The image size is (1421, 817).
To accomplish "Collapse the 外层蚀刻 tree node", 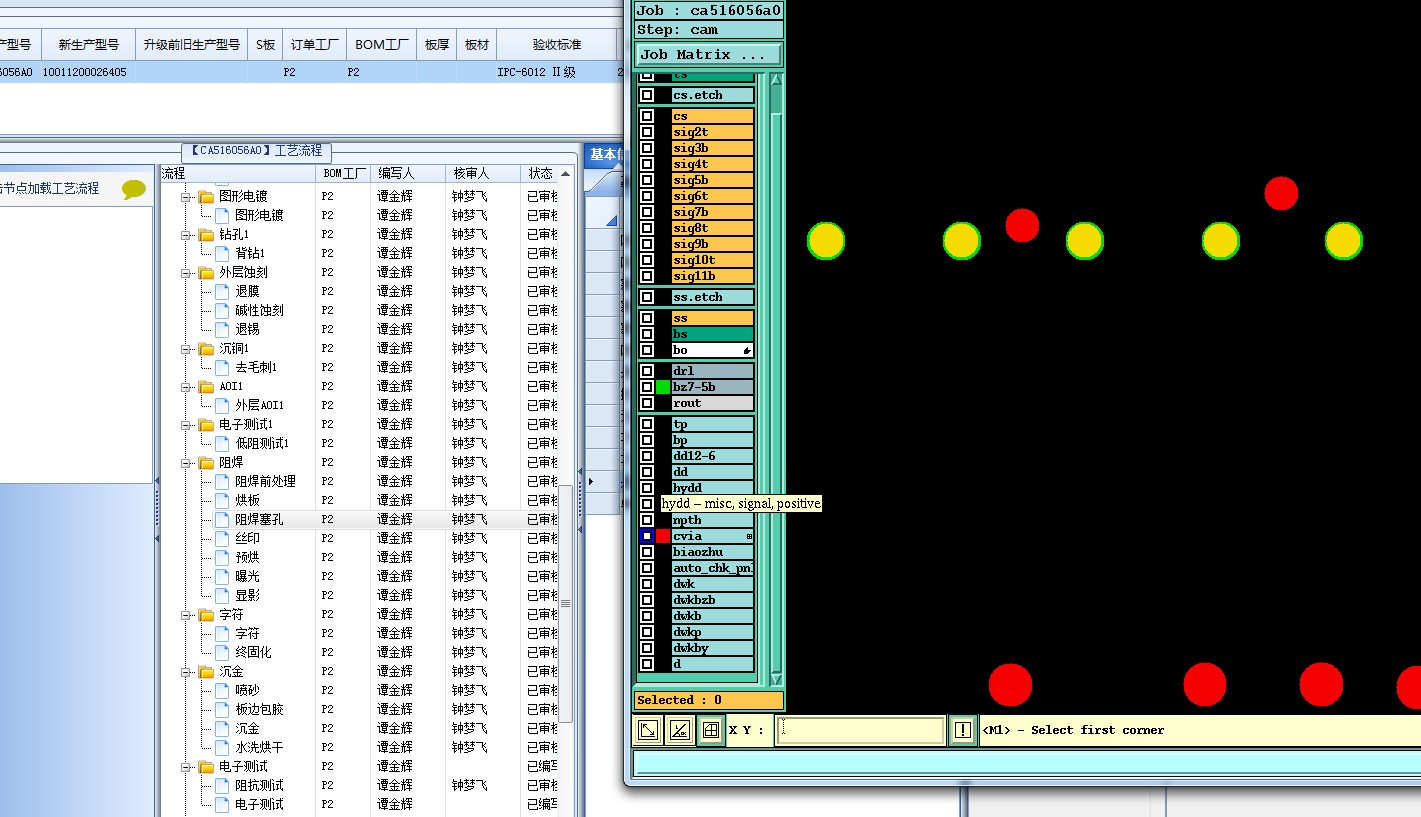I will (x=186, y=272).
